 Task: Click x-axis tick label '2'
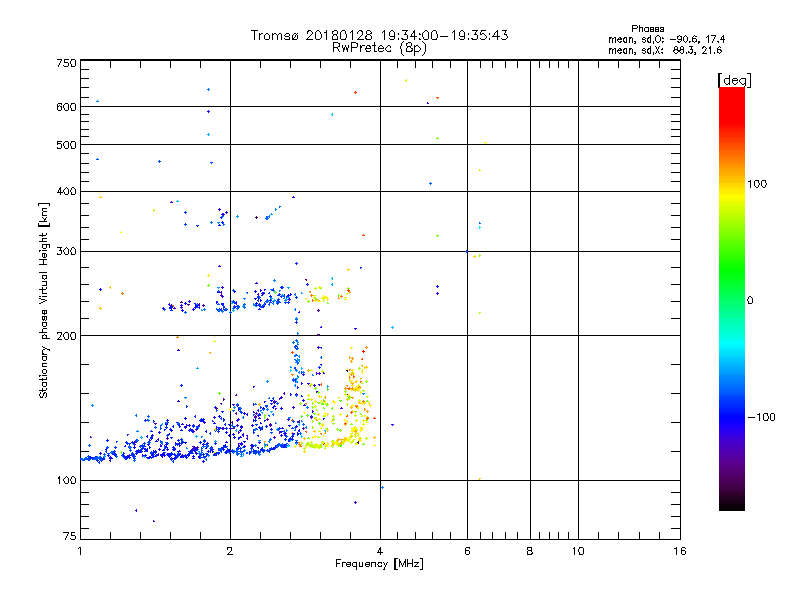pos(230,551)
